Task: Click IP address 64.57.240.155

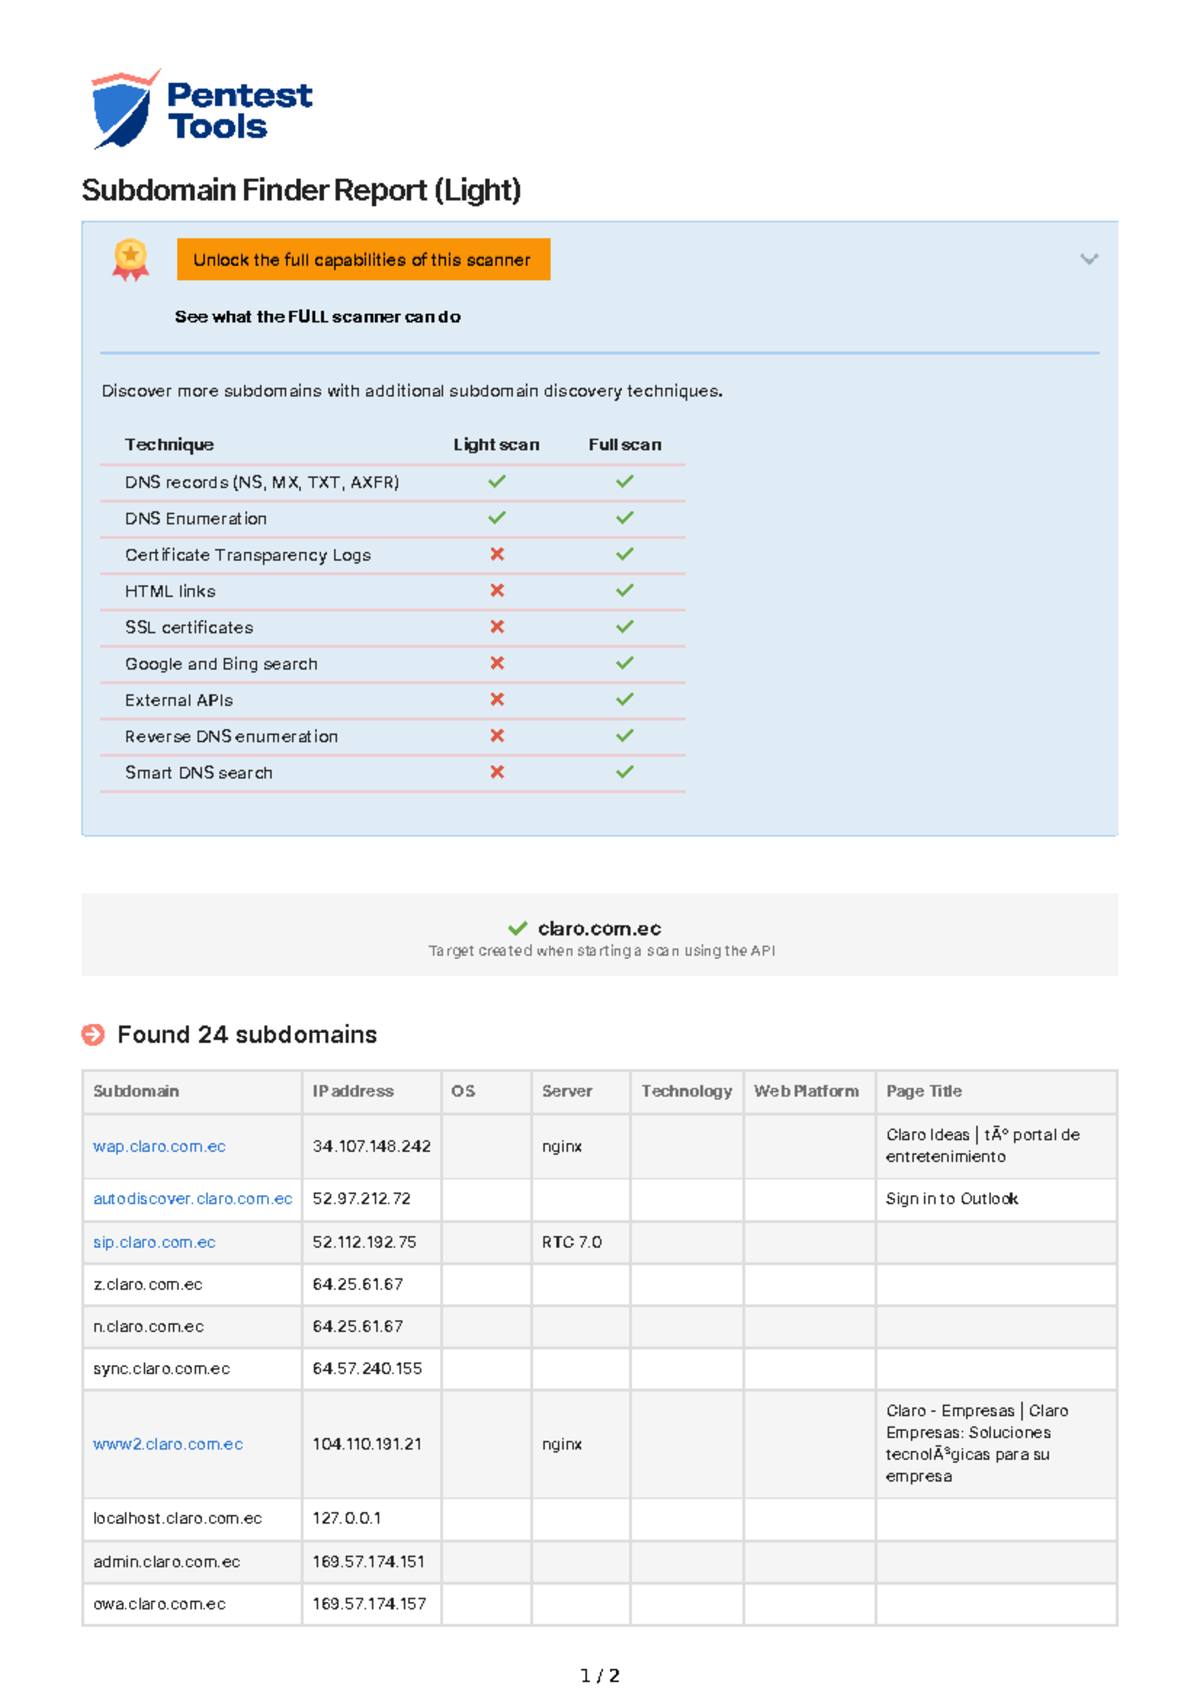Action: click(367, 1369)
